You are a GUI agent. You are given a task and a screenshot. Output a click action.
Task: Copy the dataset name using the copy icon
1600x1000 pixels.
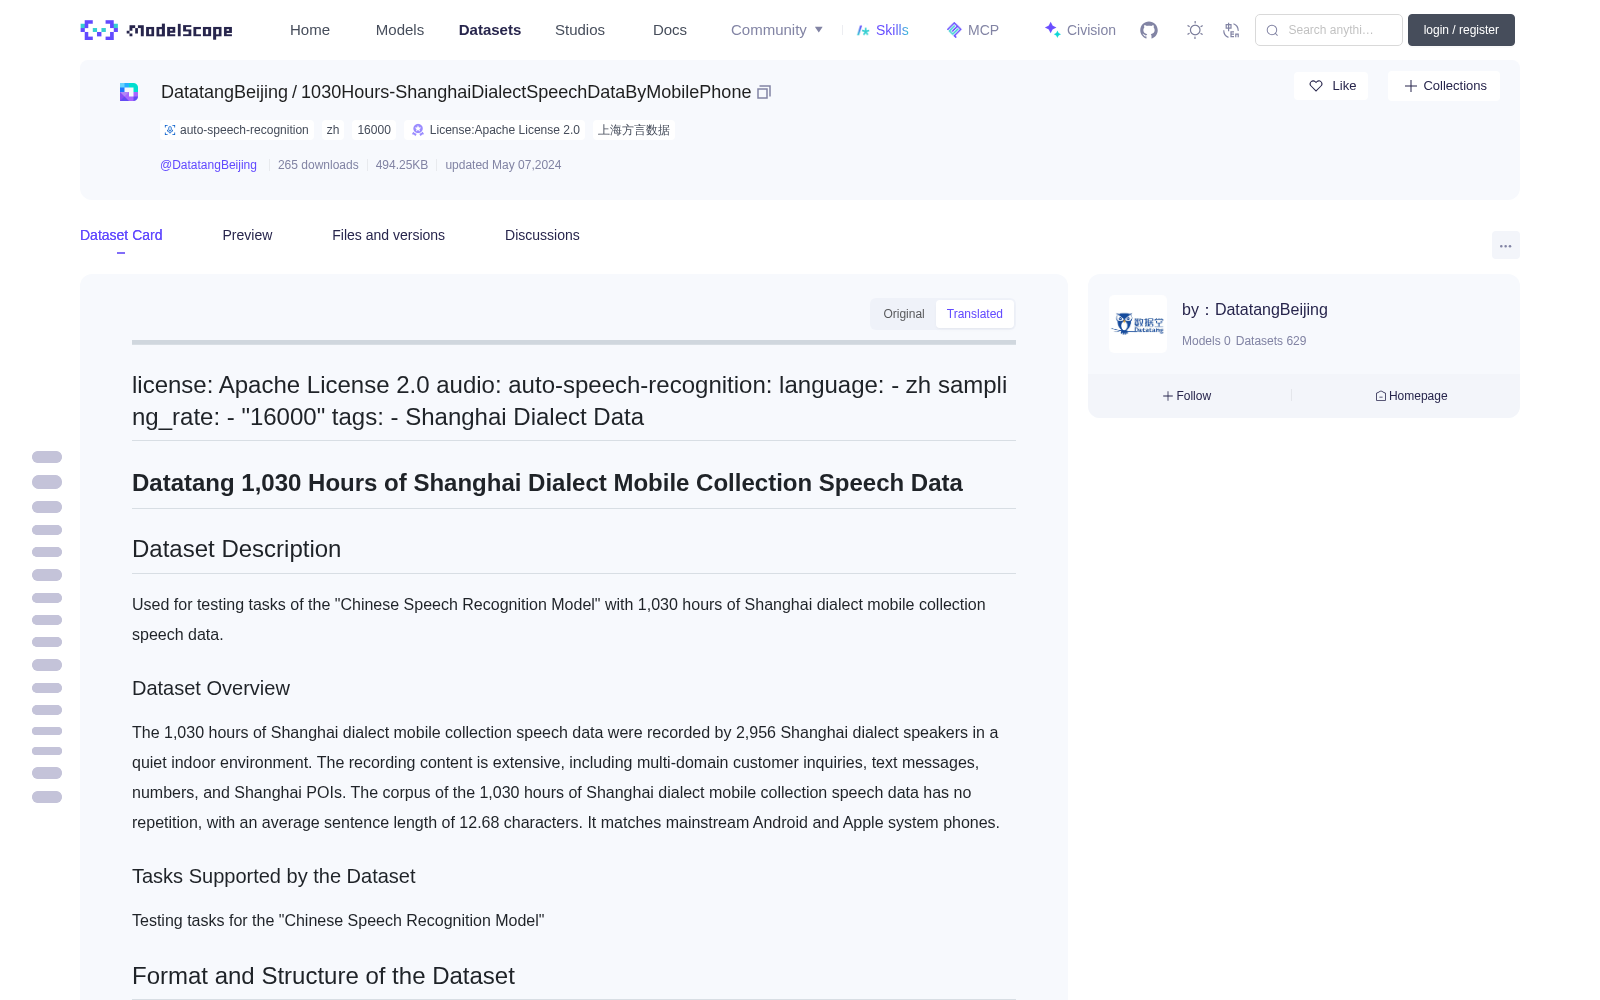tap(764, 92)
